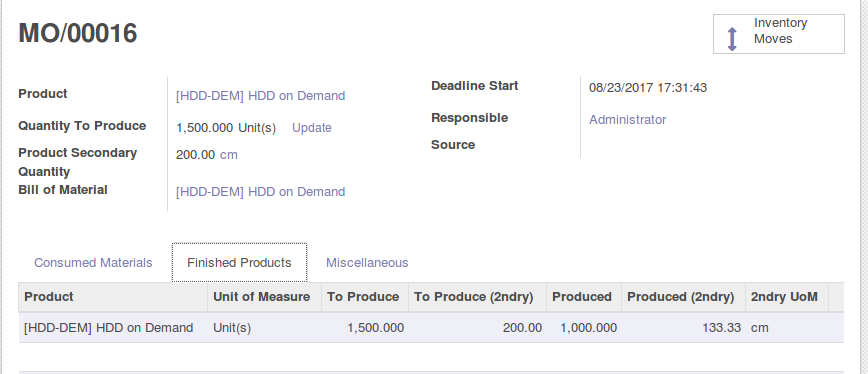The image size is (868, 374).
Task: Click the MO/00016 order title
Action: coord(78,33)
